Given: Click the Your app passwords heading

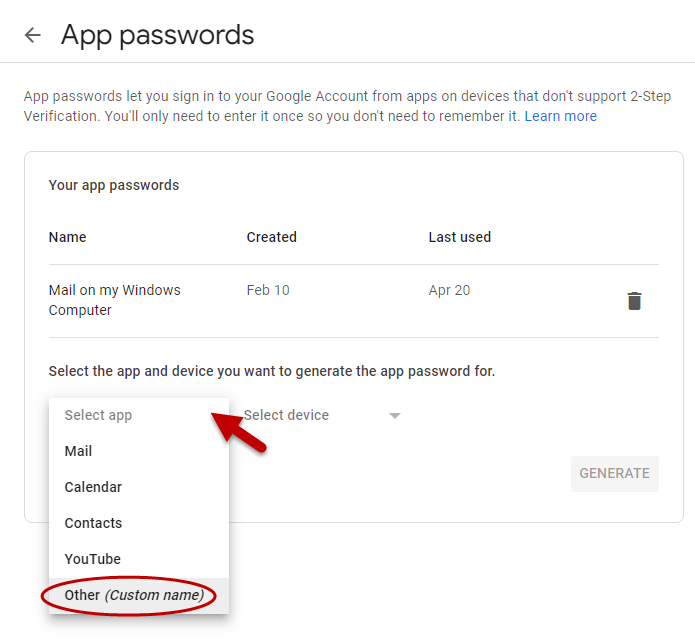Looking at the screenshot, I should pyautogui.click(x=114, y=185).
